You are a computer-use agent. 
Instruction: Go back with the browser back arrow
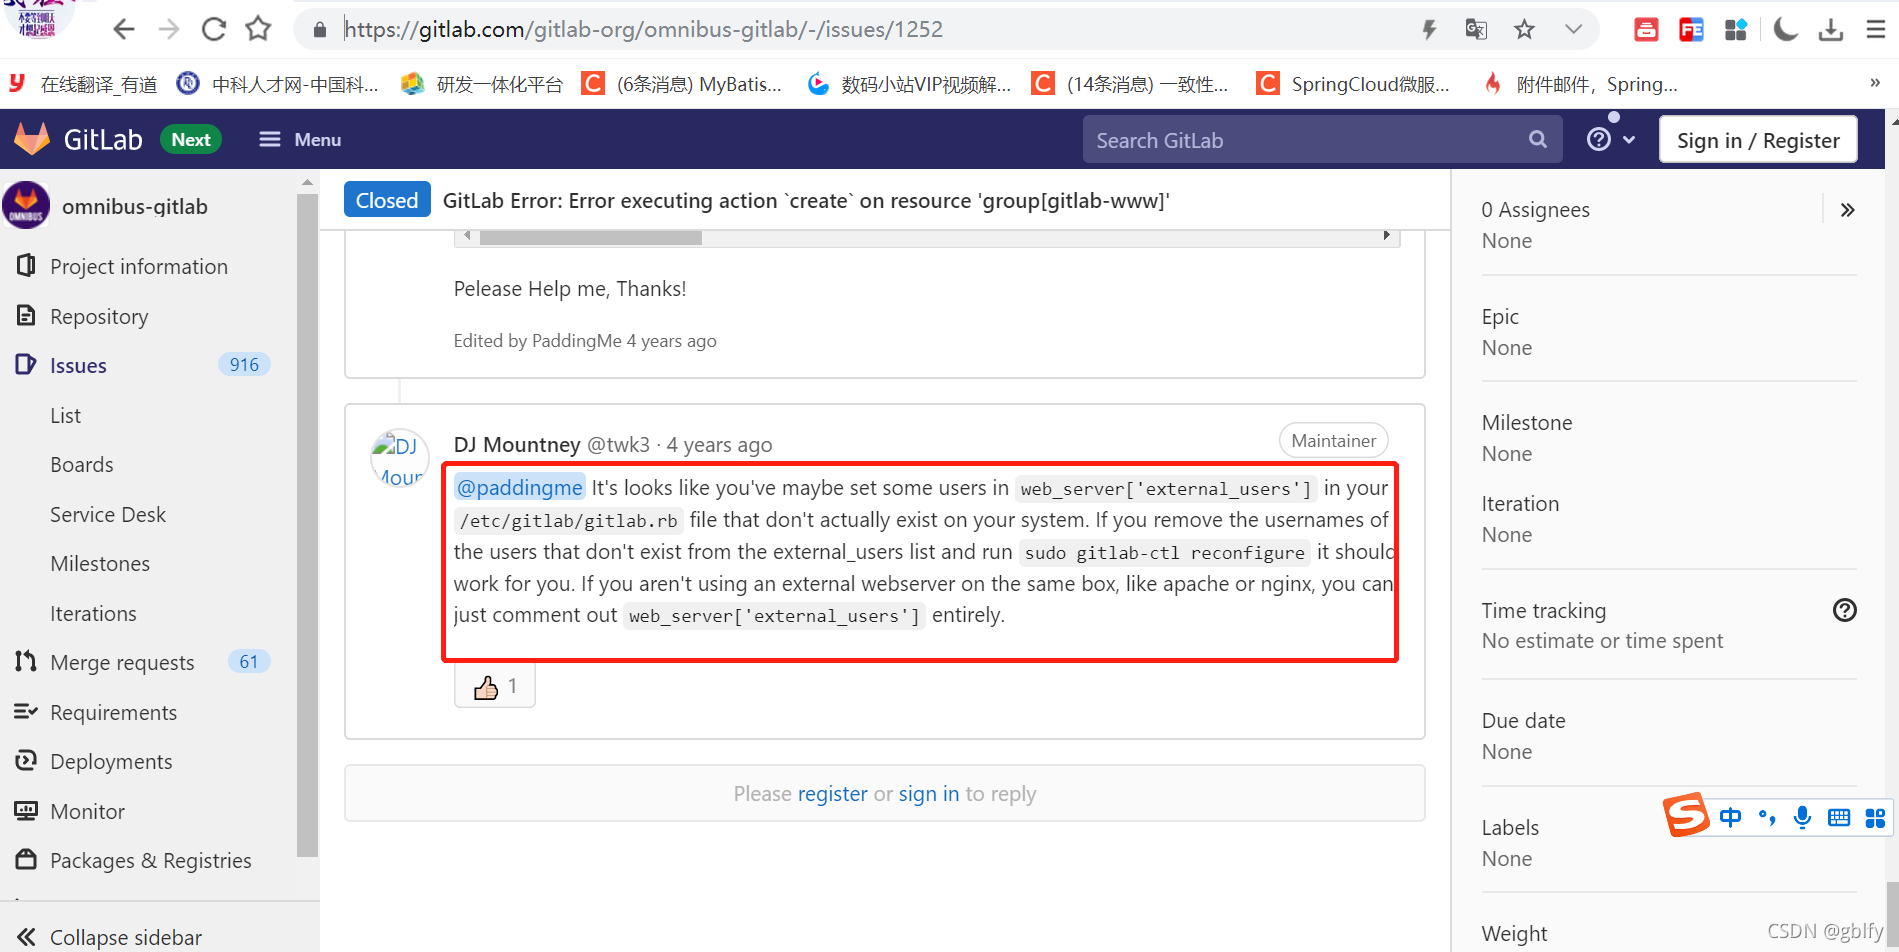pyautogui.click(x=123, y=29)
